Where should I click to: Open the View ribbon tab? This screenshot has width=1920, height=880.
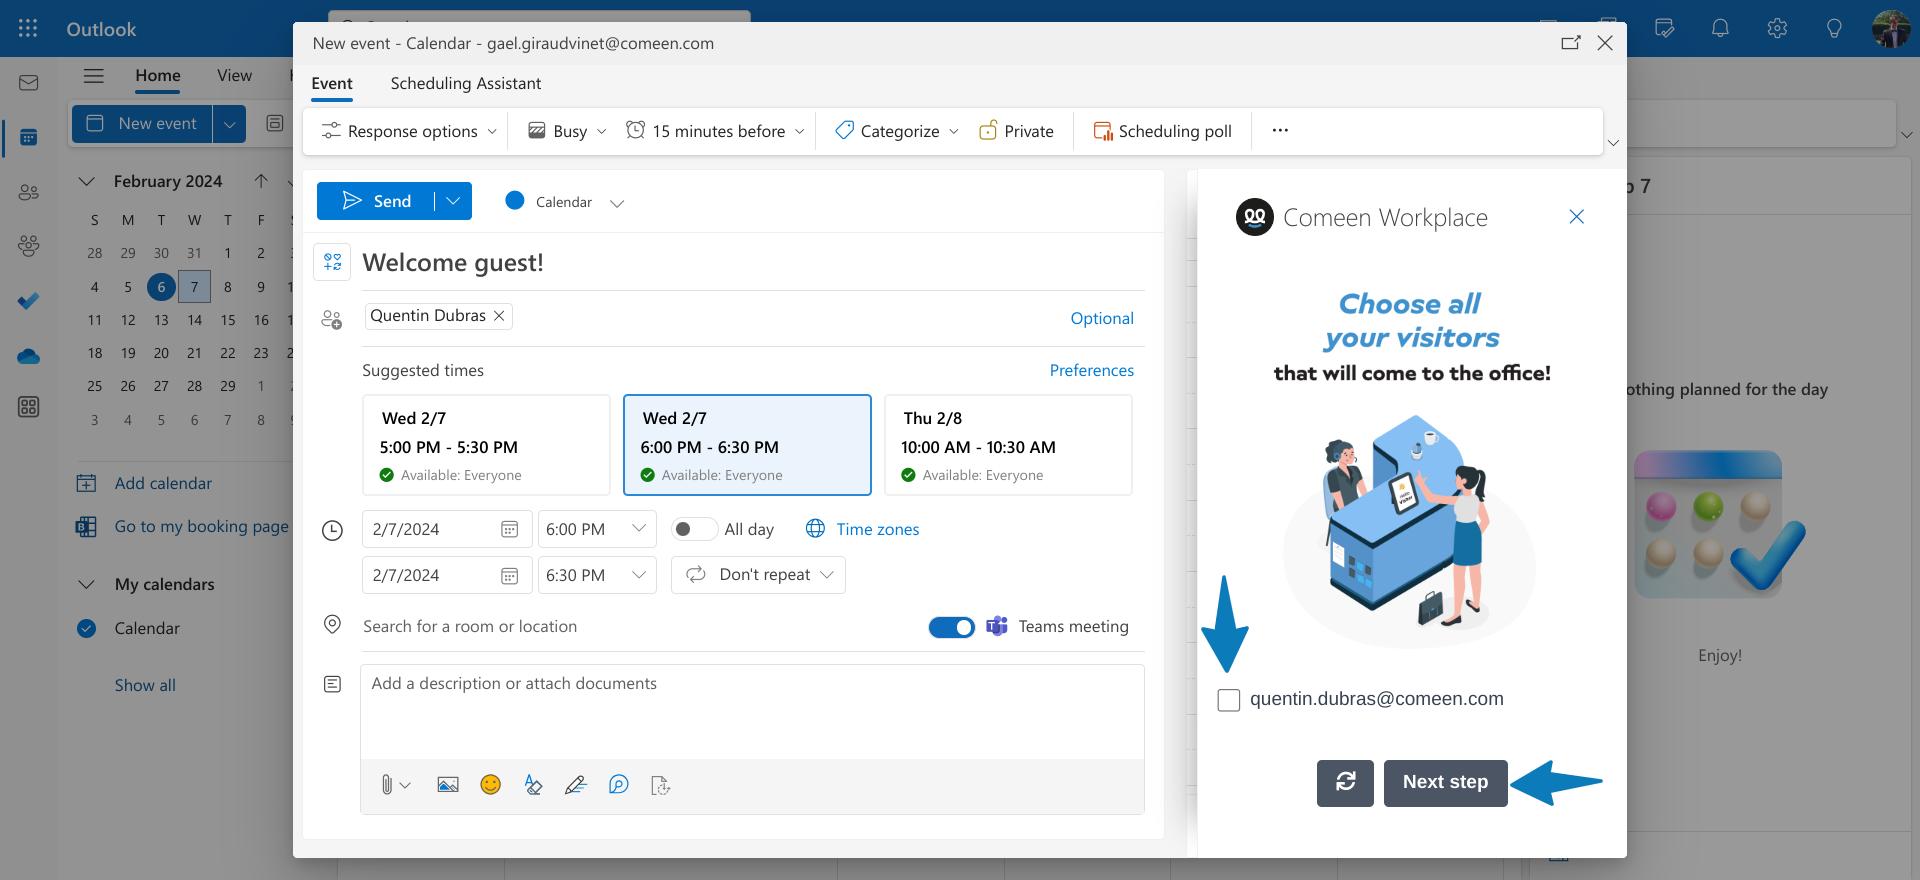(234, 76)
